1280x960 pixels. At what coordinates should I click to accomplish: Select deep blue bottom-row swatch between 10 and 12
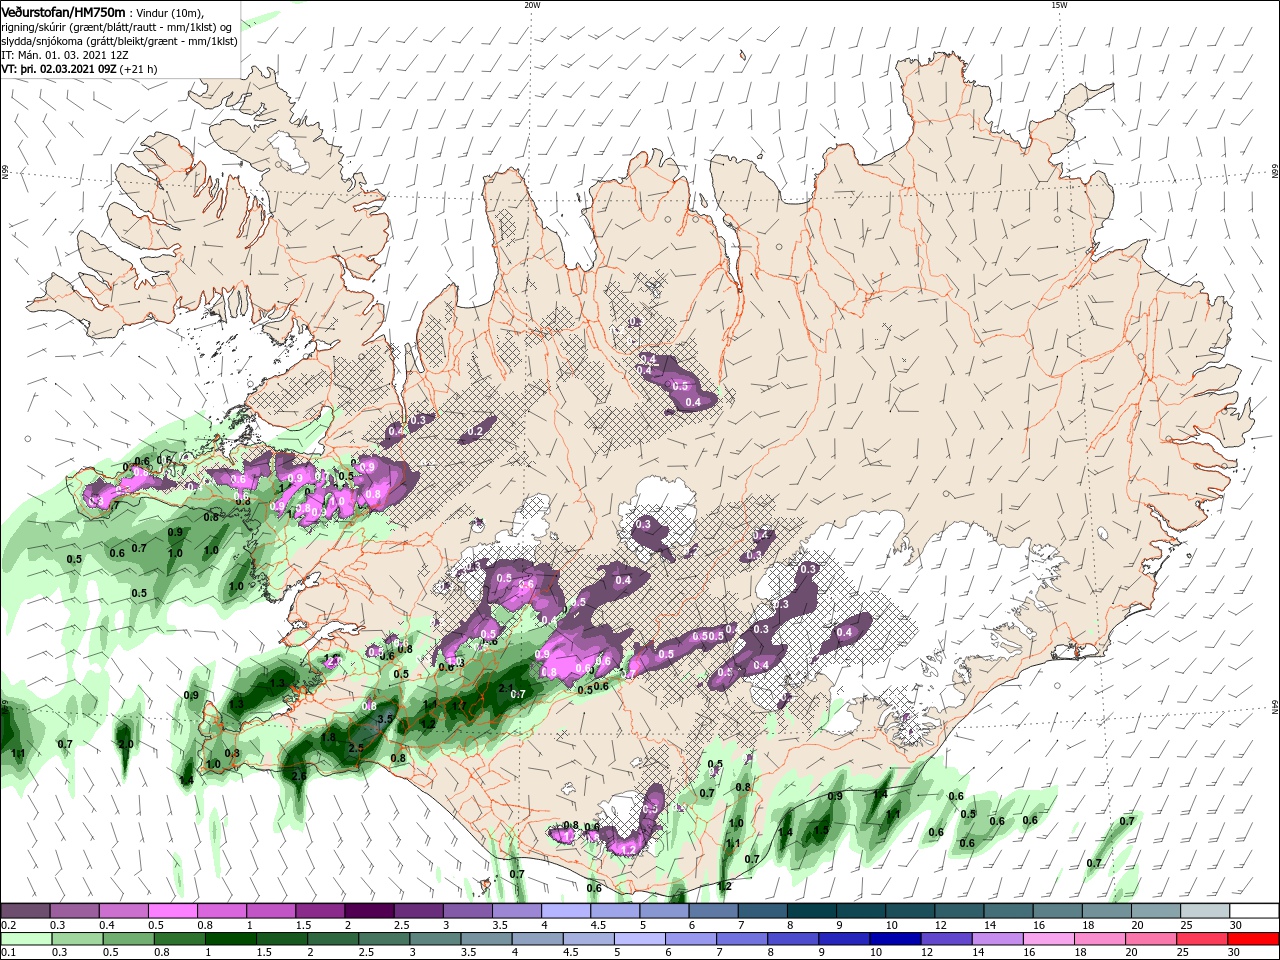(894, 939)
